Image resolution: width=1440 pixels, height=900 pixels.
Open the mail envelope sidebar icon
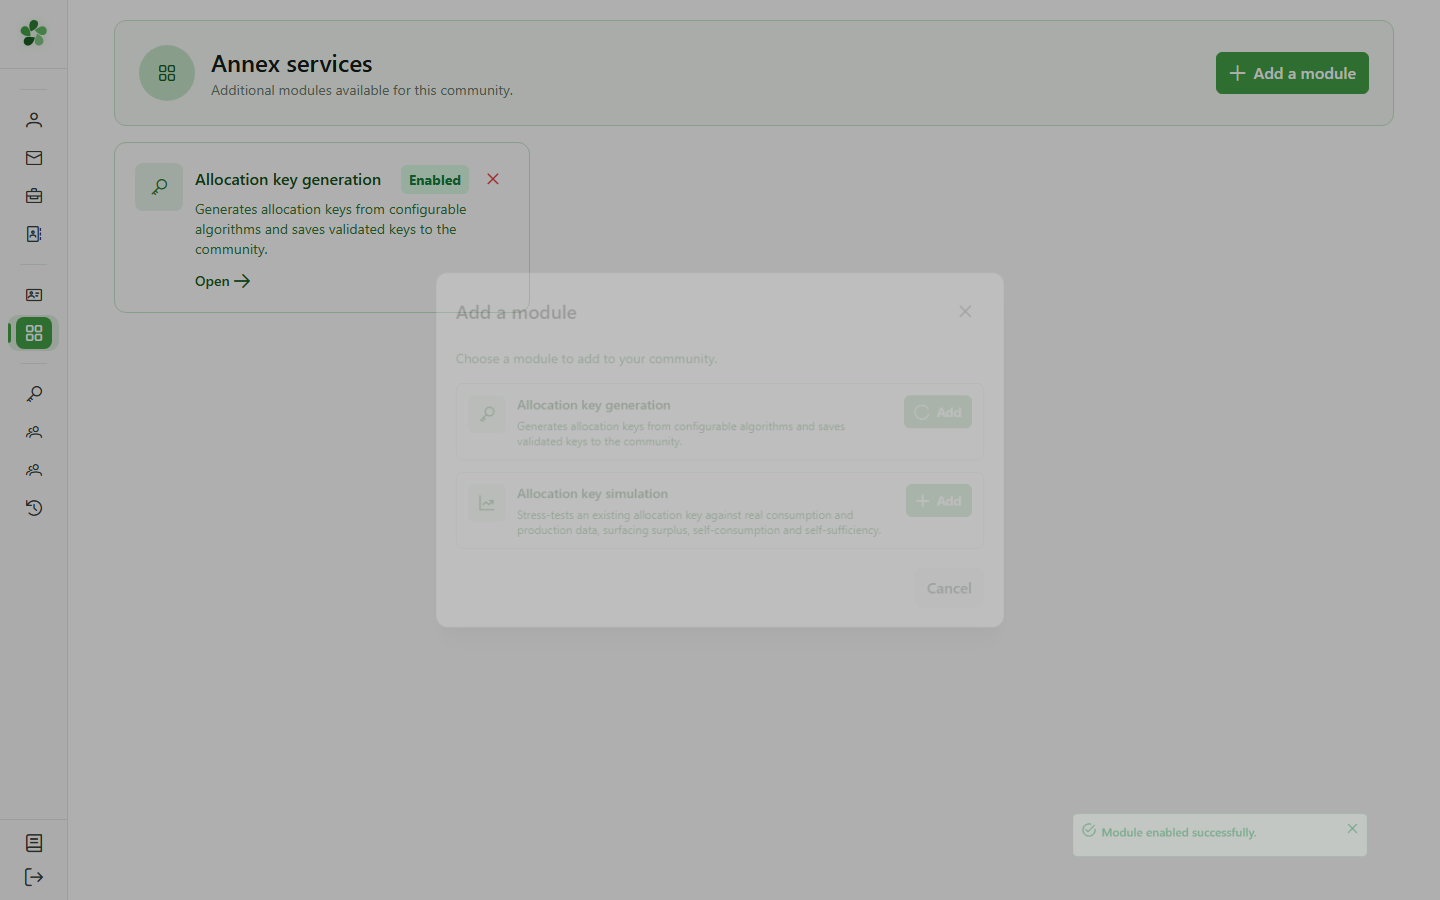coord(34,158)
